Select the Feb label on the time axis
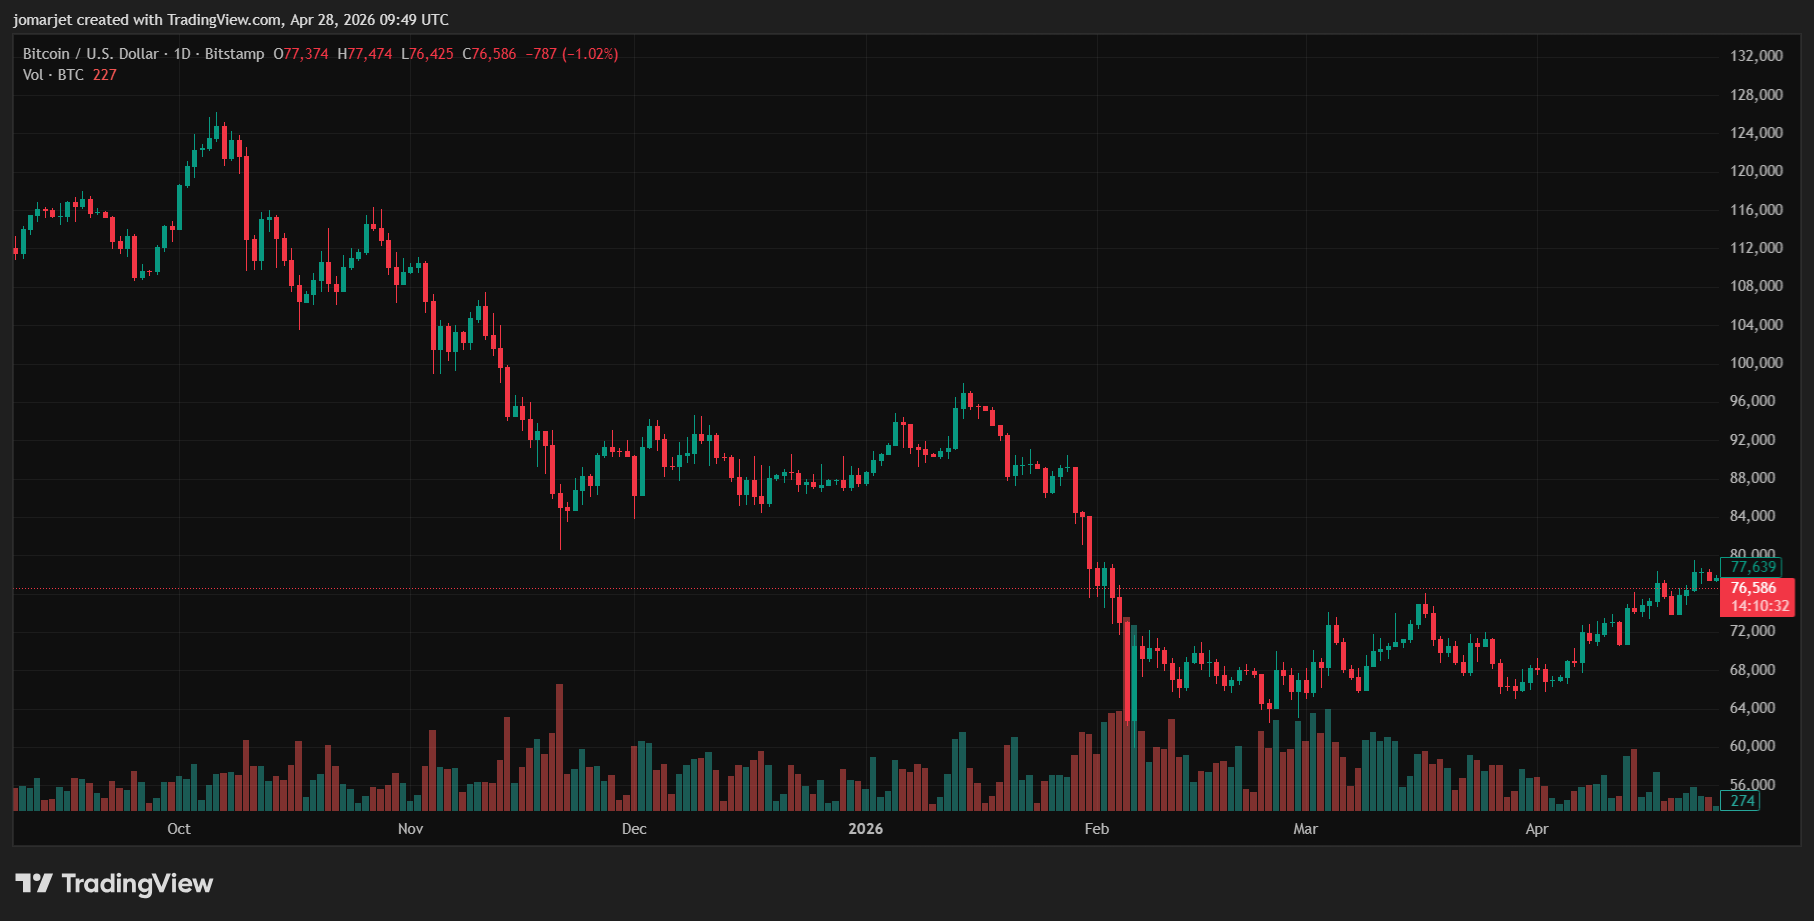Viewport: 1814px width, 921px height. [1097, 829]
